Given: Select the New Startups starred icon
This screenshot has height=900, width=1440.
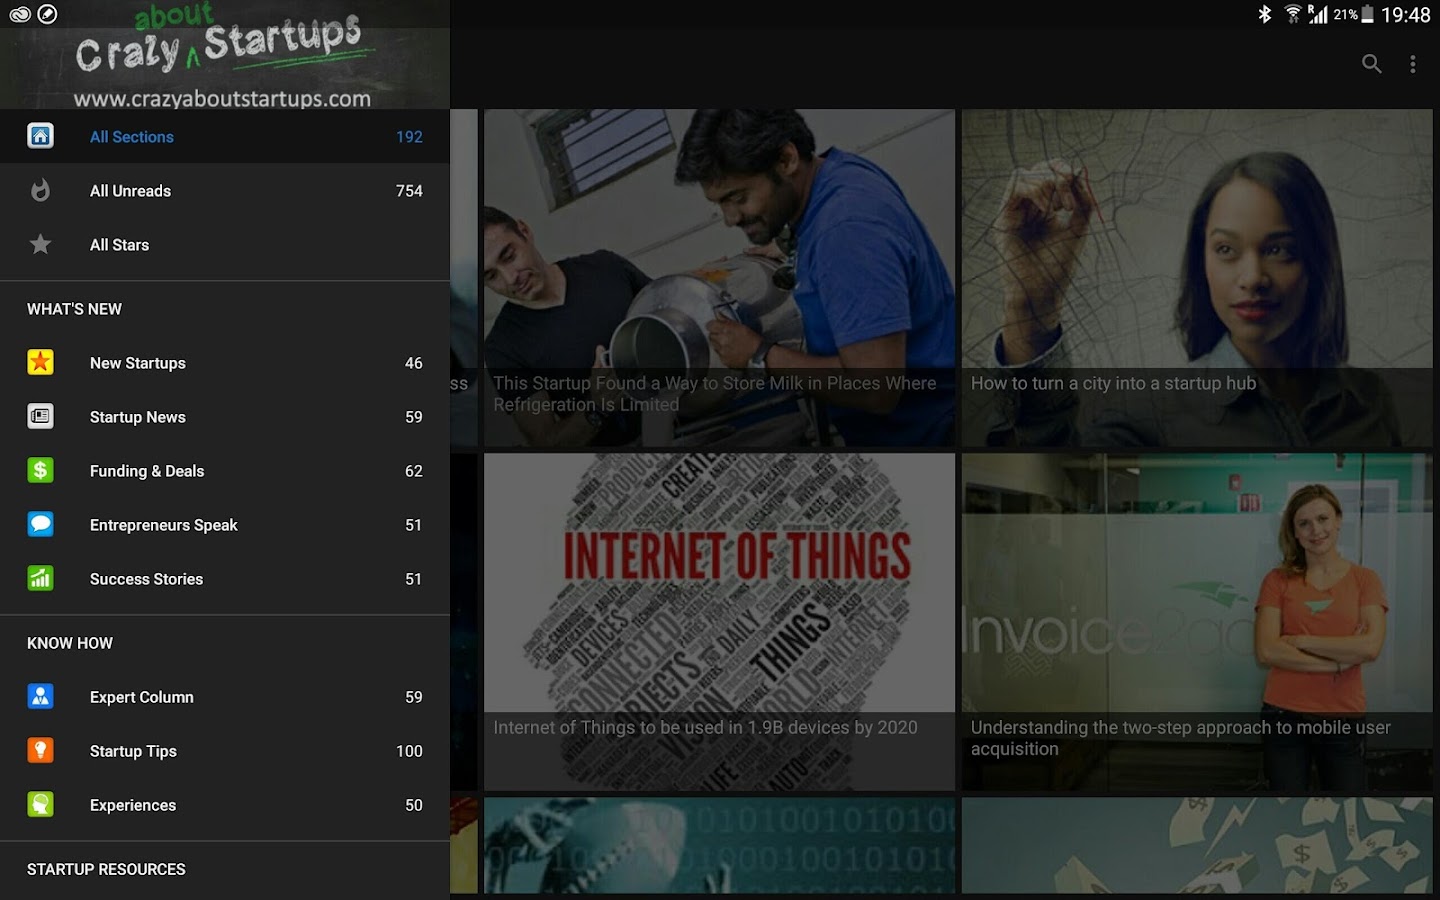Looking at the screenshot, I should pos(40,362).
